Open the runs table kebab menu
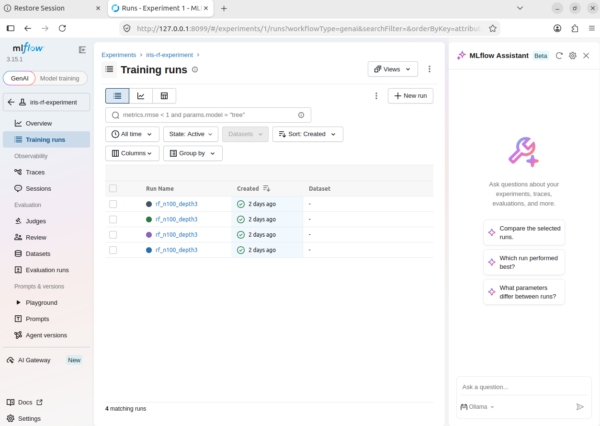Viewport: 600px width, 426px height. (x=376, y=96)
